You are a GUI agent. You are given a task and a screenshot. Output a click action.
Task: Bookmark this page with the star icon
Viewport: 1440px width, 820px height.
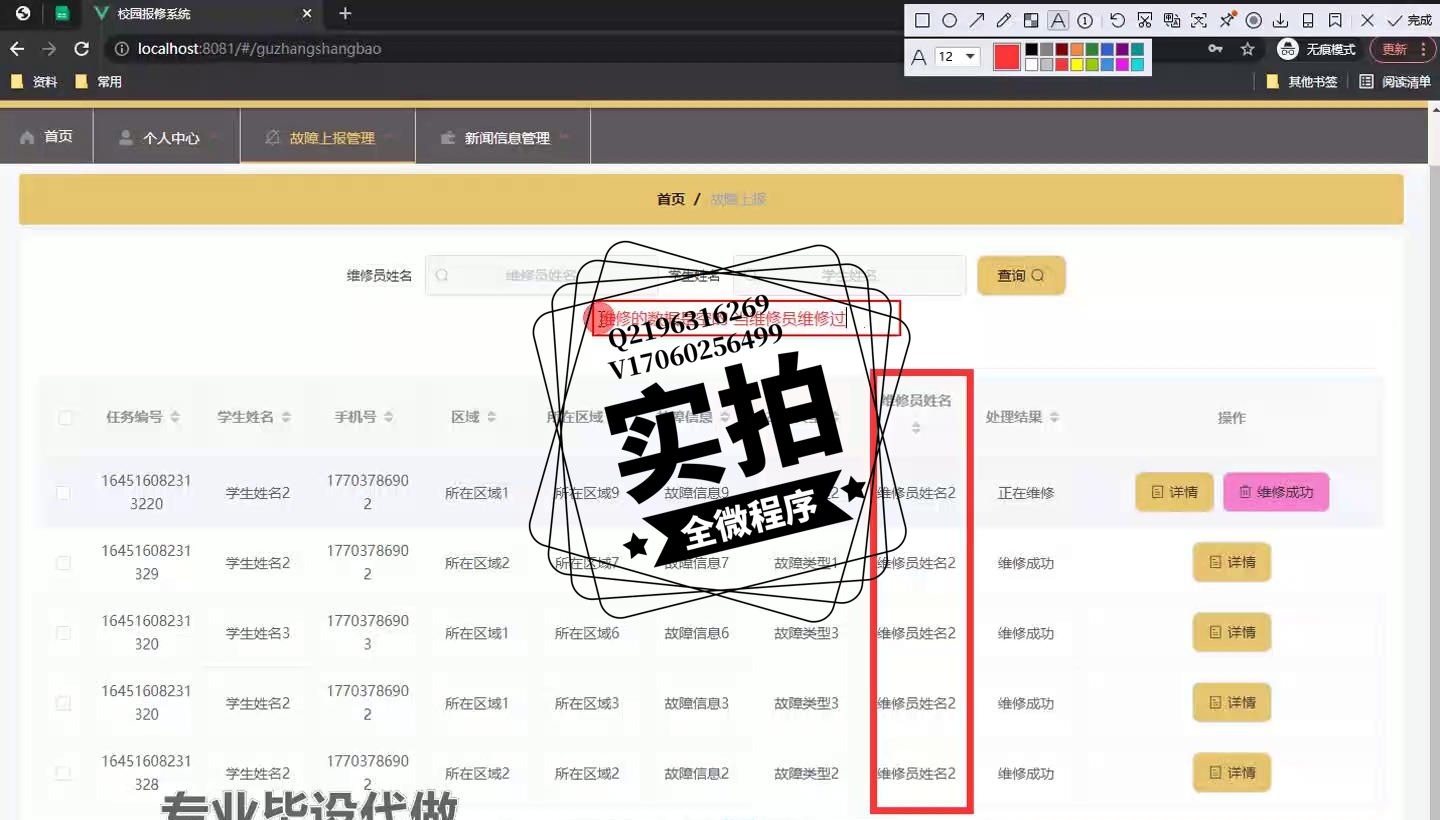click(x=1247, y=49)
